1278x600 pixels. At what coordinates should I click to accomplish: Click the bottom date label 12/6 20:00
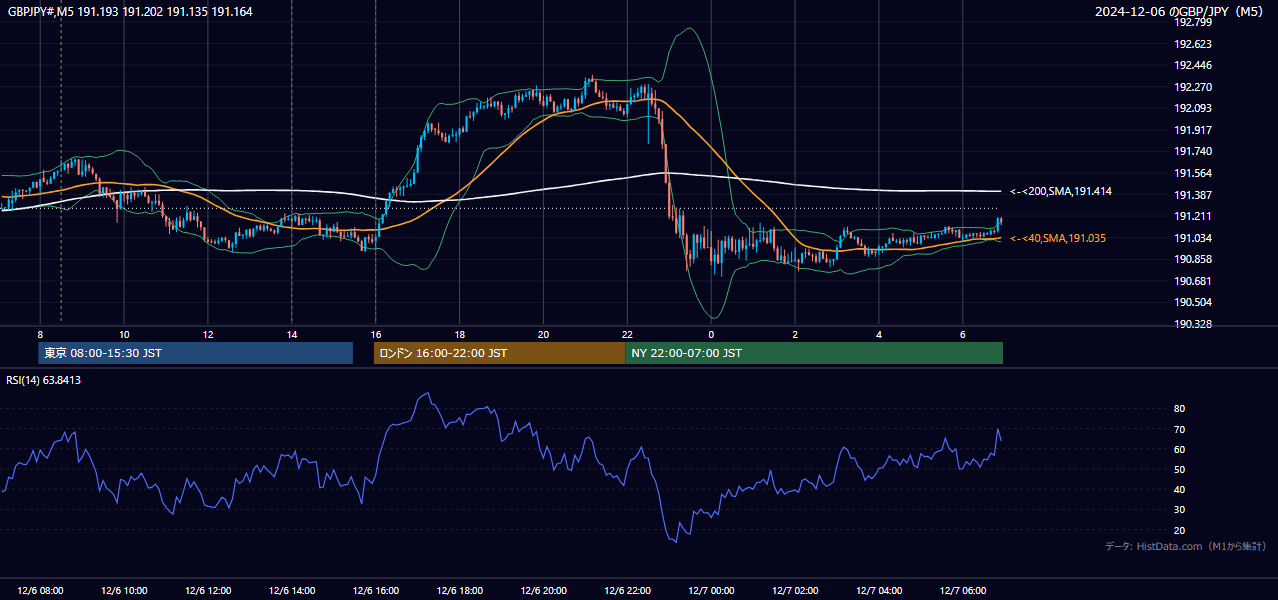coord(543,590)
